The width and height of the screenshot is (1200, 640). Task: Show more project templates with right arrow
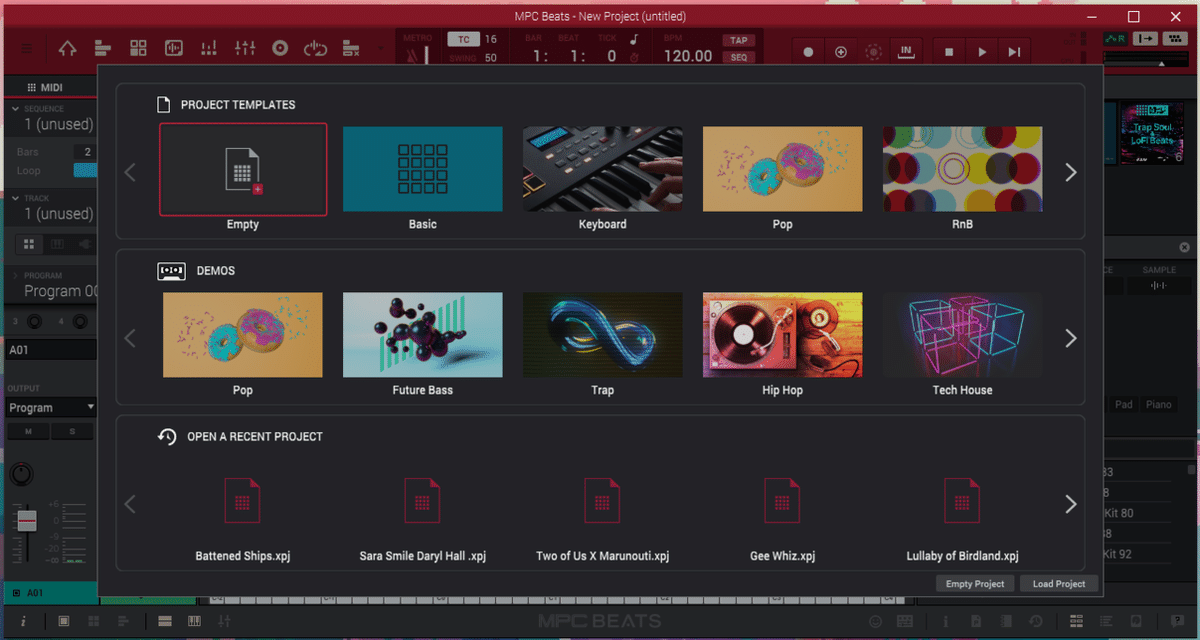[1071, 172]
